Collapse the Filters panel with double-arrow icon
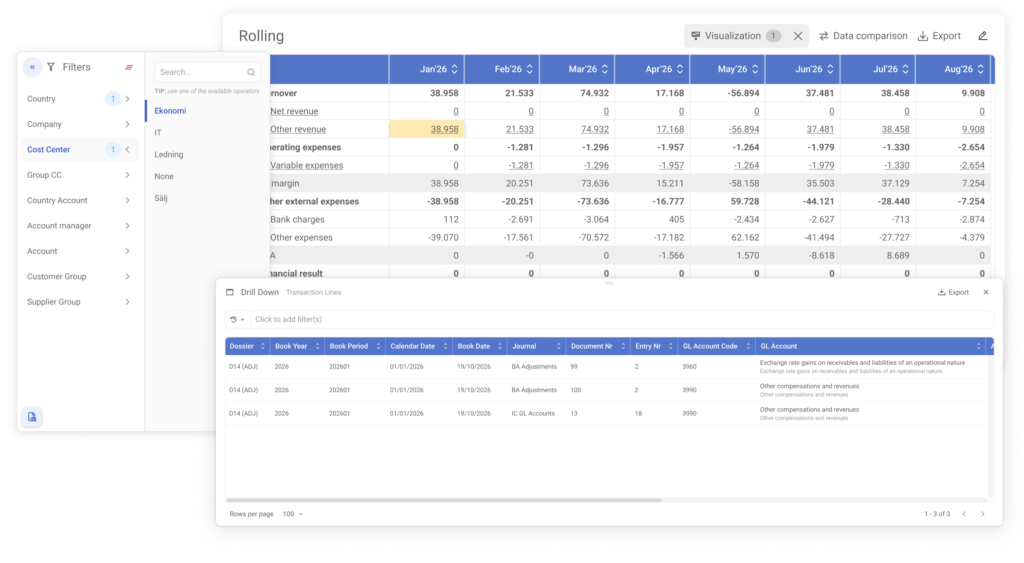Screen dimensions: 1024x563 [x=32, y=67]
